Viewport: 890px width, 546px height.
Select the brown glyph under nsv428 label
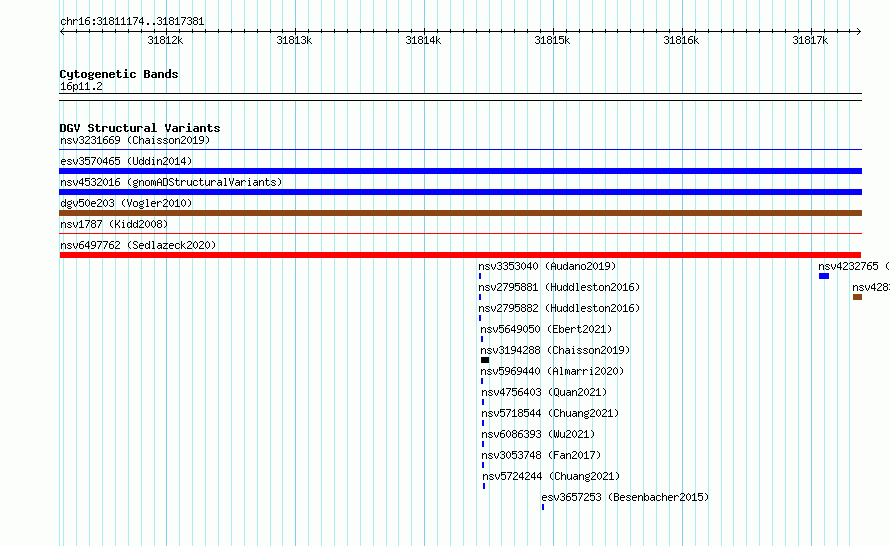point(857,297)
